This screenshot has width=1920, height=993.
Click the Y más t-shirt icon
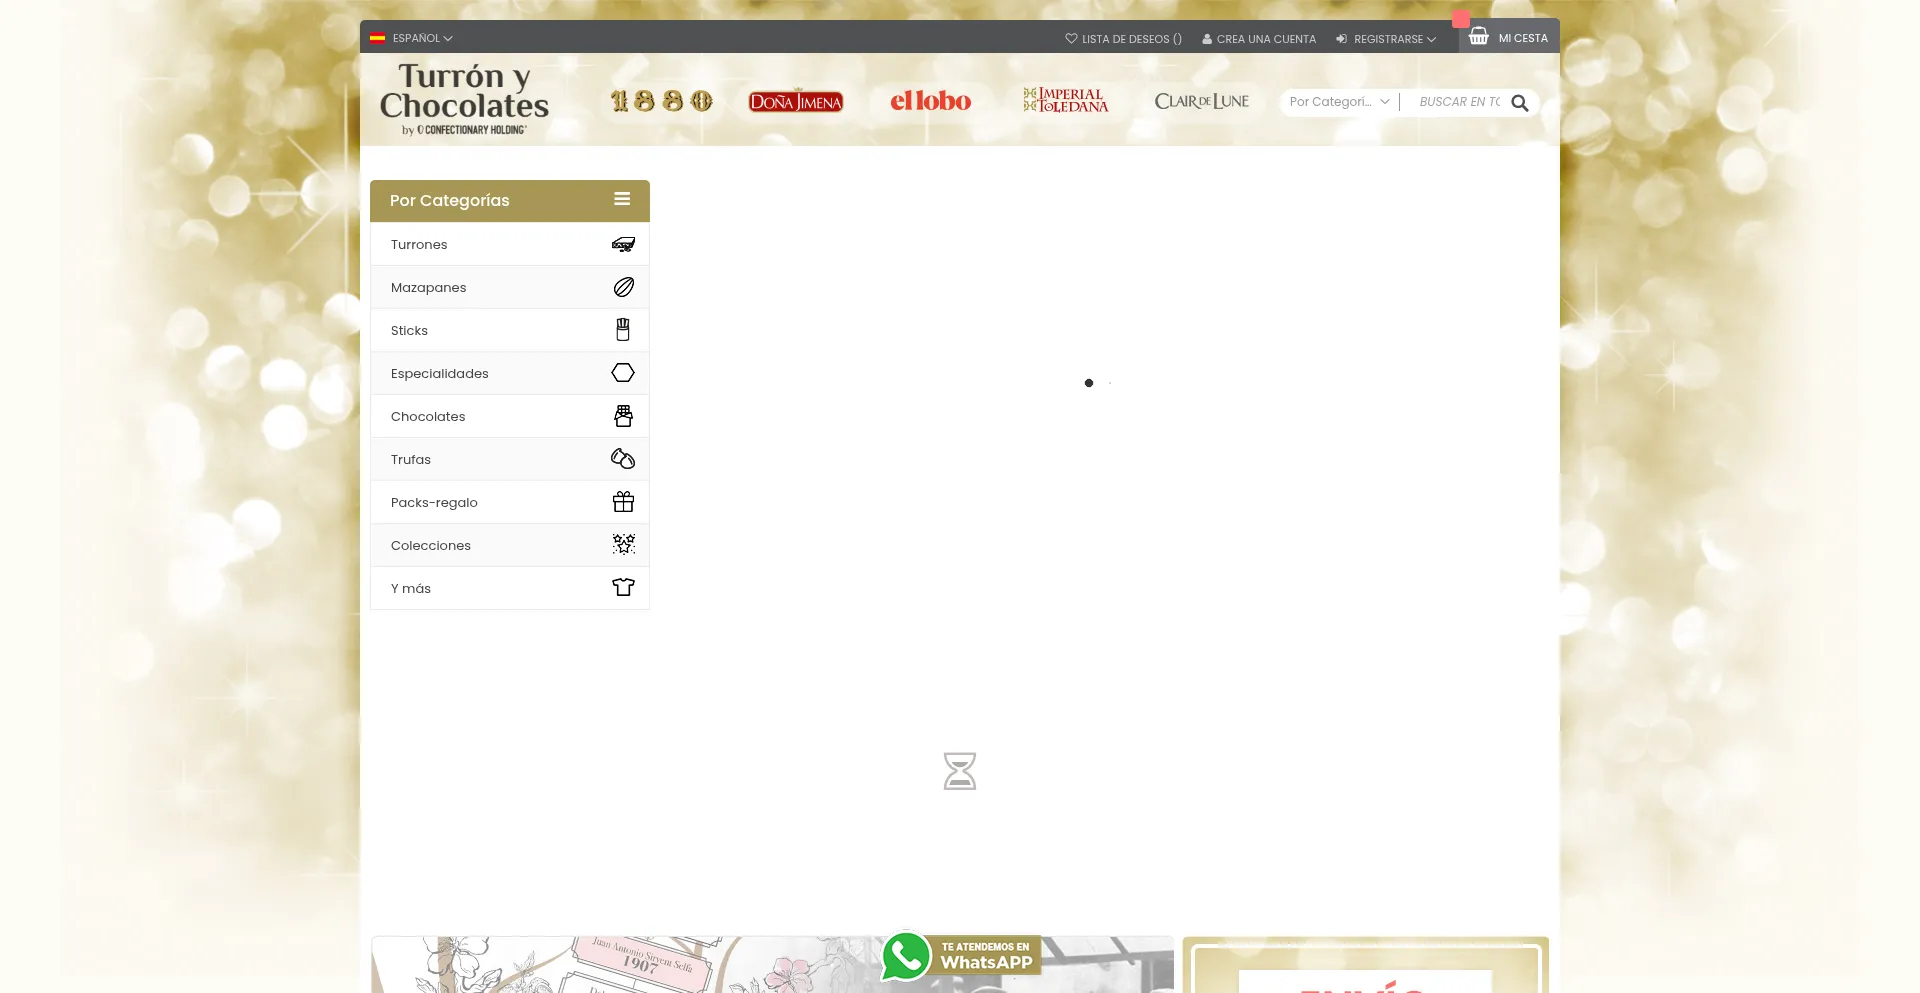623,588
